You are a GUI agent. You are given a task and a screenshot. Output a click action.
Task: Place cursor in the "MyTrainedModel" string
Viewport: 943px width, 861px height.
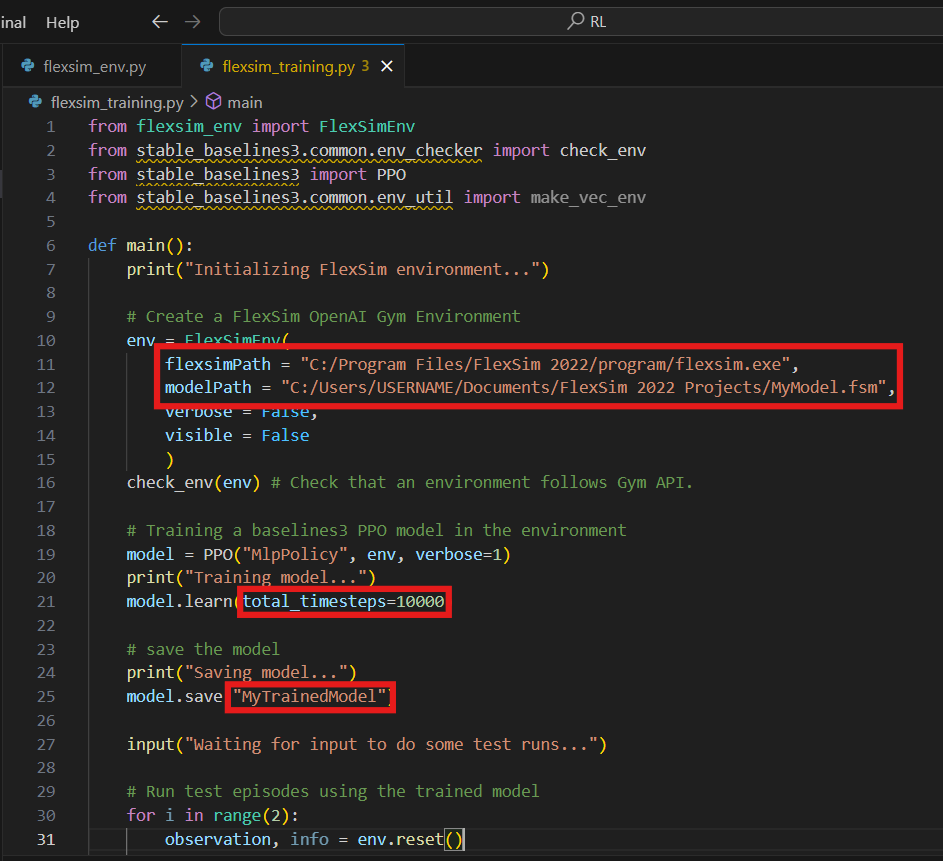pyautogui.click(x=310, y=697)
